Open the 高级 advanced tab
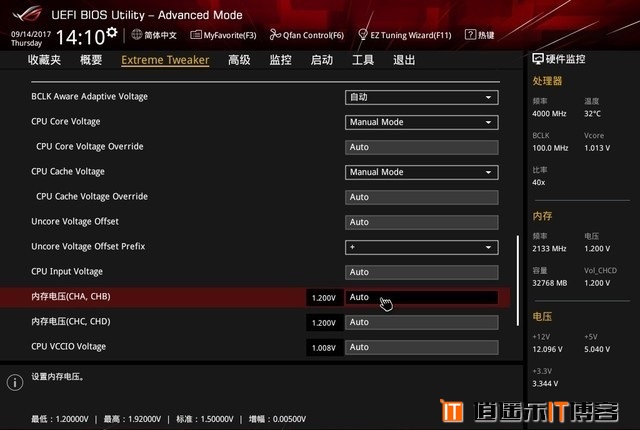Image resolution: width=640 pixels, height=430 pixels. [x=239, y=60]
